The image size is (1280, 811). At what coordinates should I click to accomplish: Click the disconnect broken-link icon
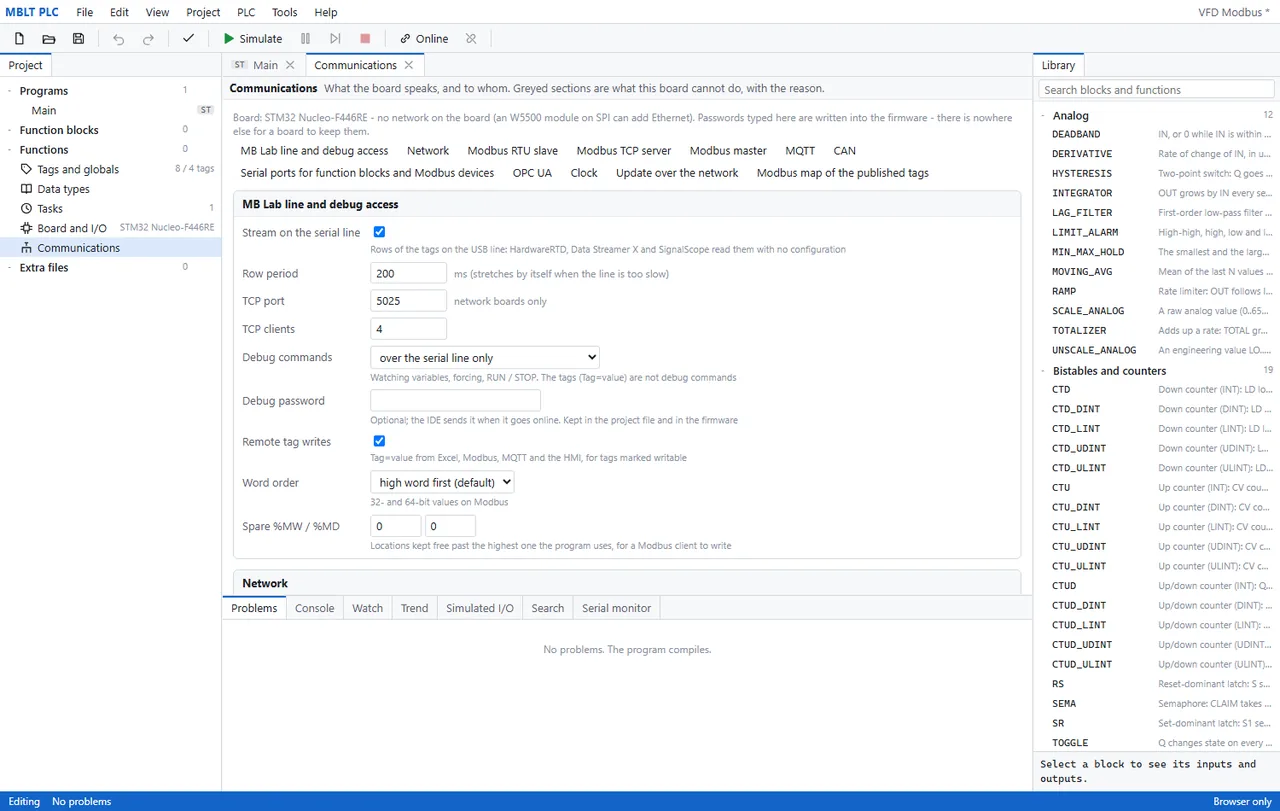point(471,39)
